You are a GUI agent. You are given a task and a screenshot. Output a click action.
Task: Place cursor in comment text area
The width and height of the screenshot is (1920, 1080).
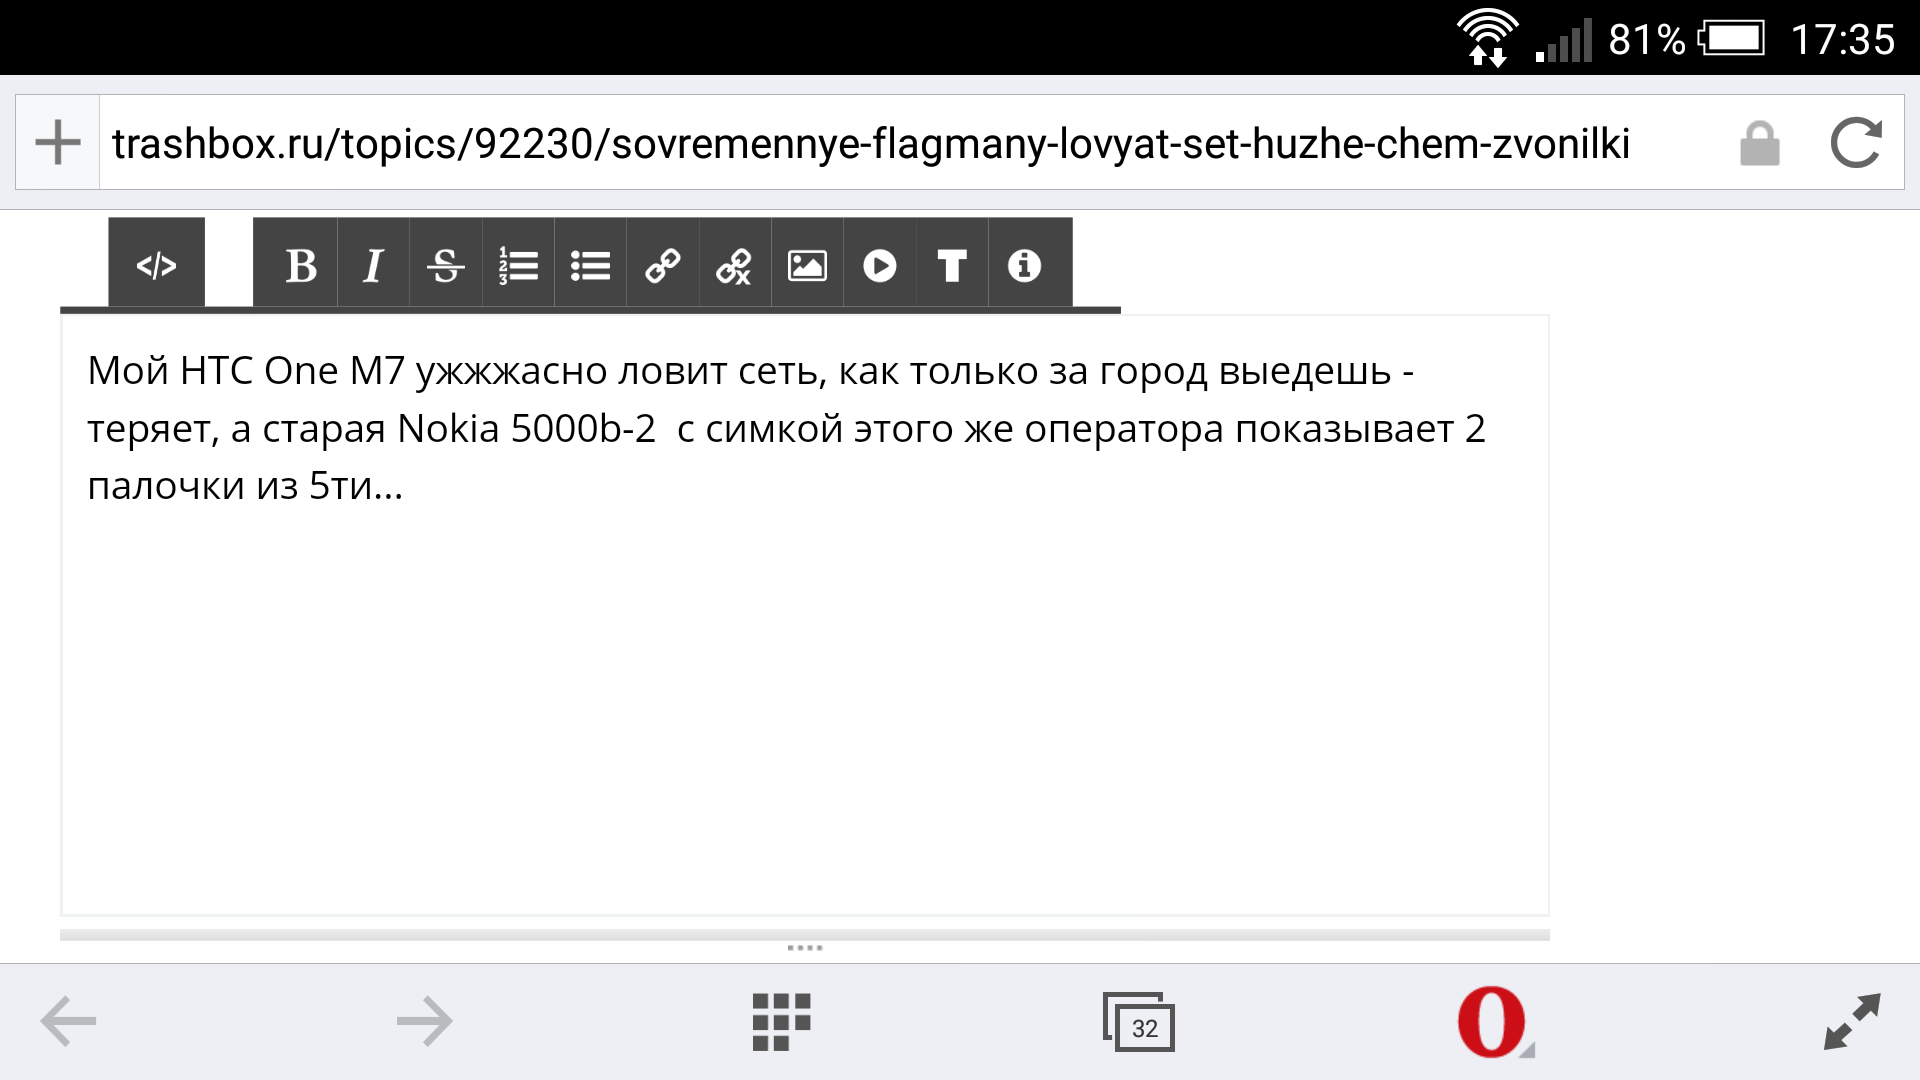[x=805, y=615]
